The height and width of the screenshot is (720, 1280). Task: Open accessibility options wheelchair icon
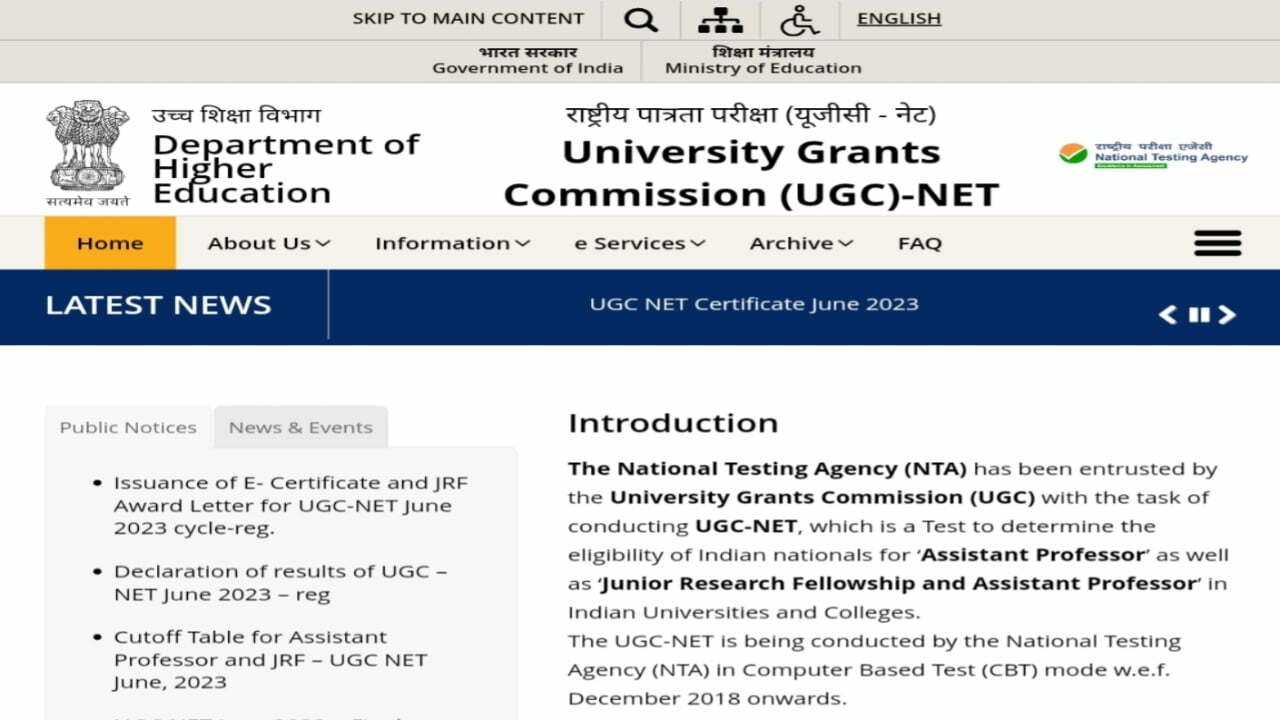point(800,19)
